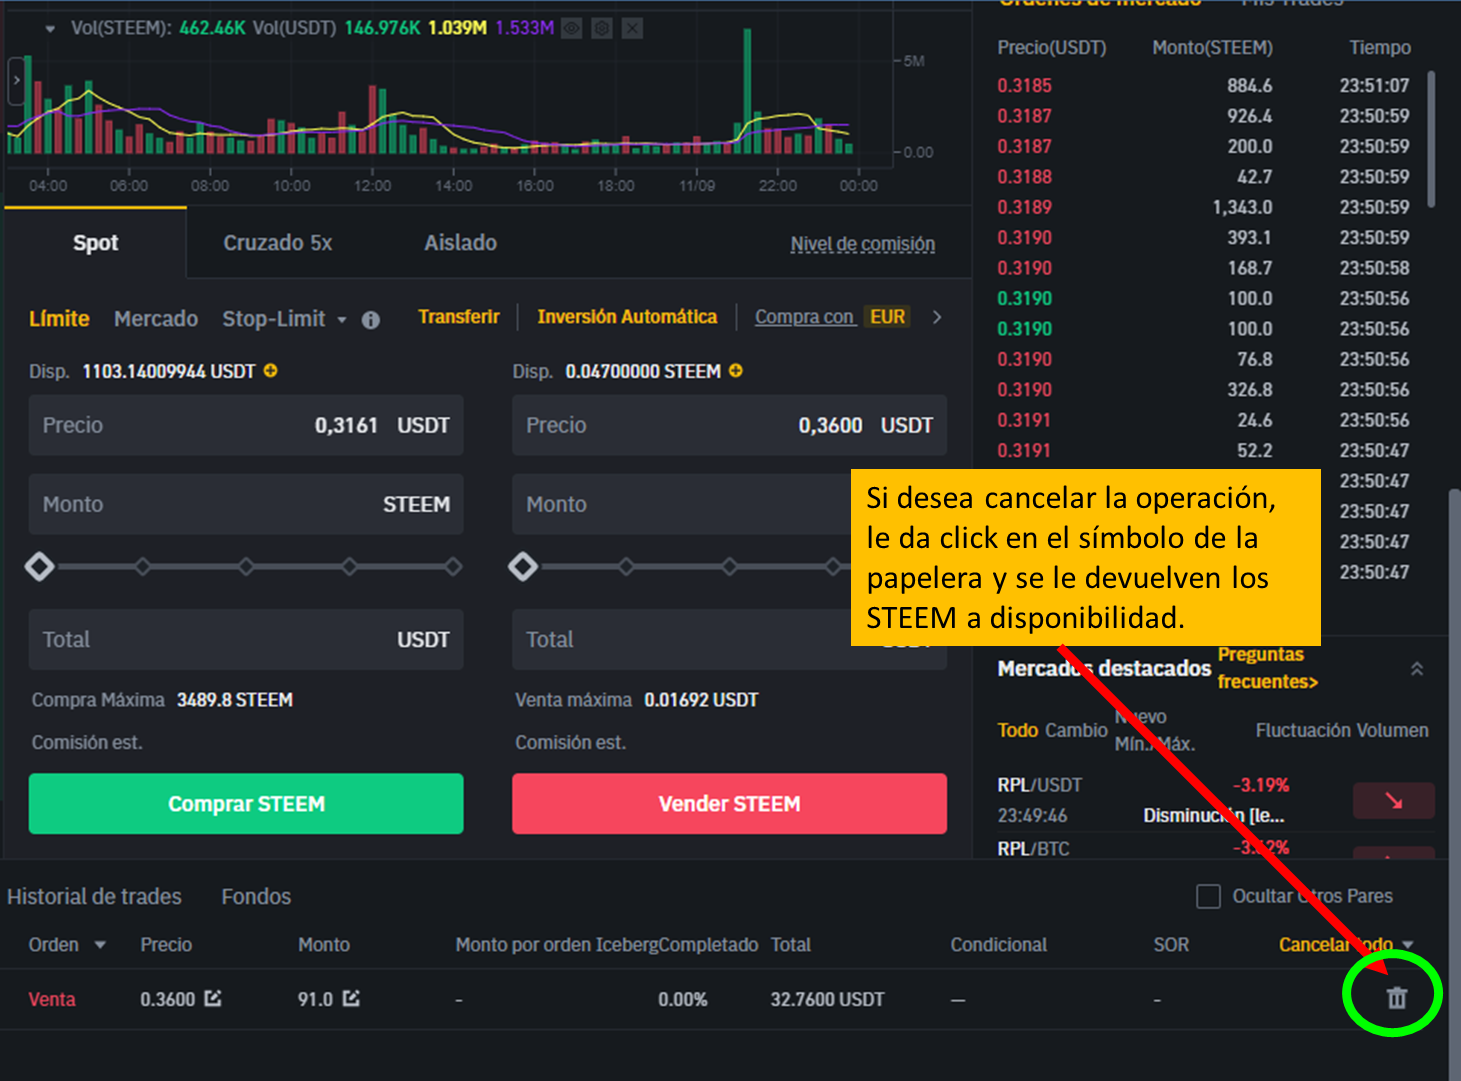Collapse the Vol indicator legend arrow

(50, 29)
